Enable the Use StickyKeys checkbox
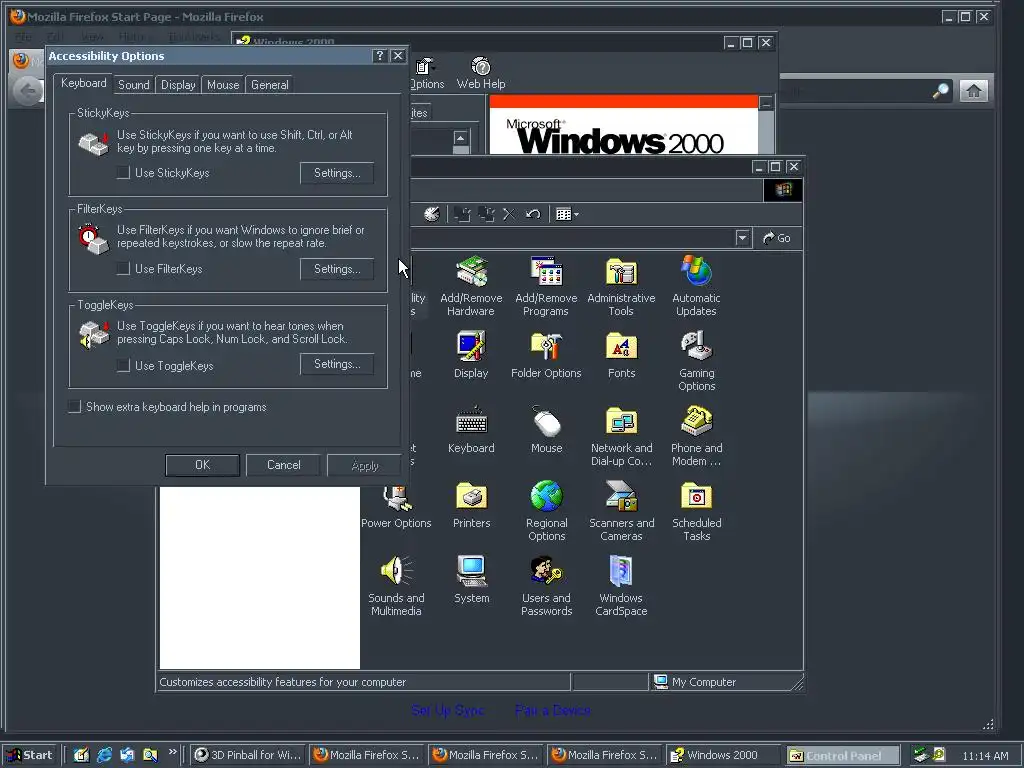The image size is (1024, 768). (x=123, y=172)
